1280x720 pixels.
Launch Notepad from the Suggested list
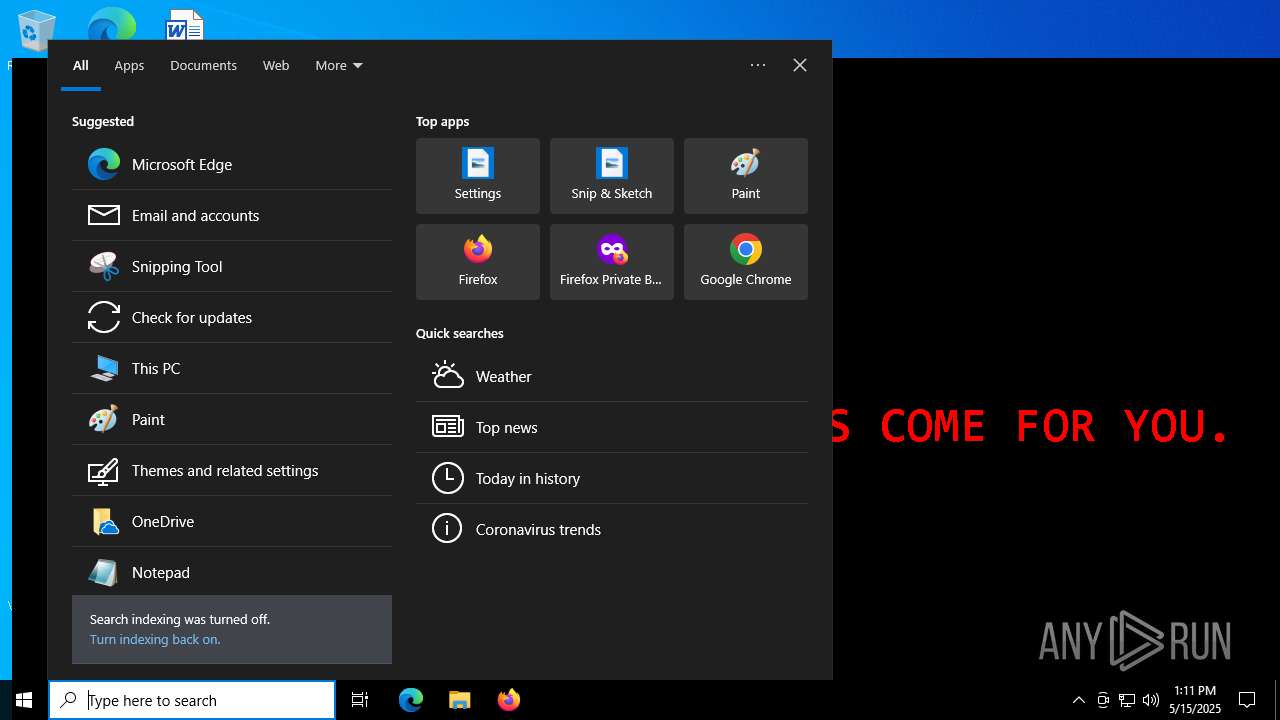coord(232,573)
